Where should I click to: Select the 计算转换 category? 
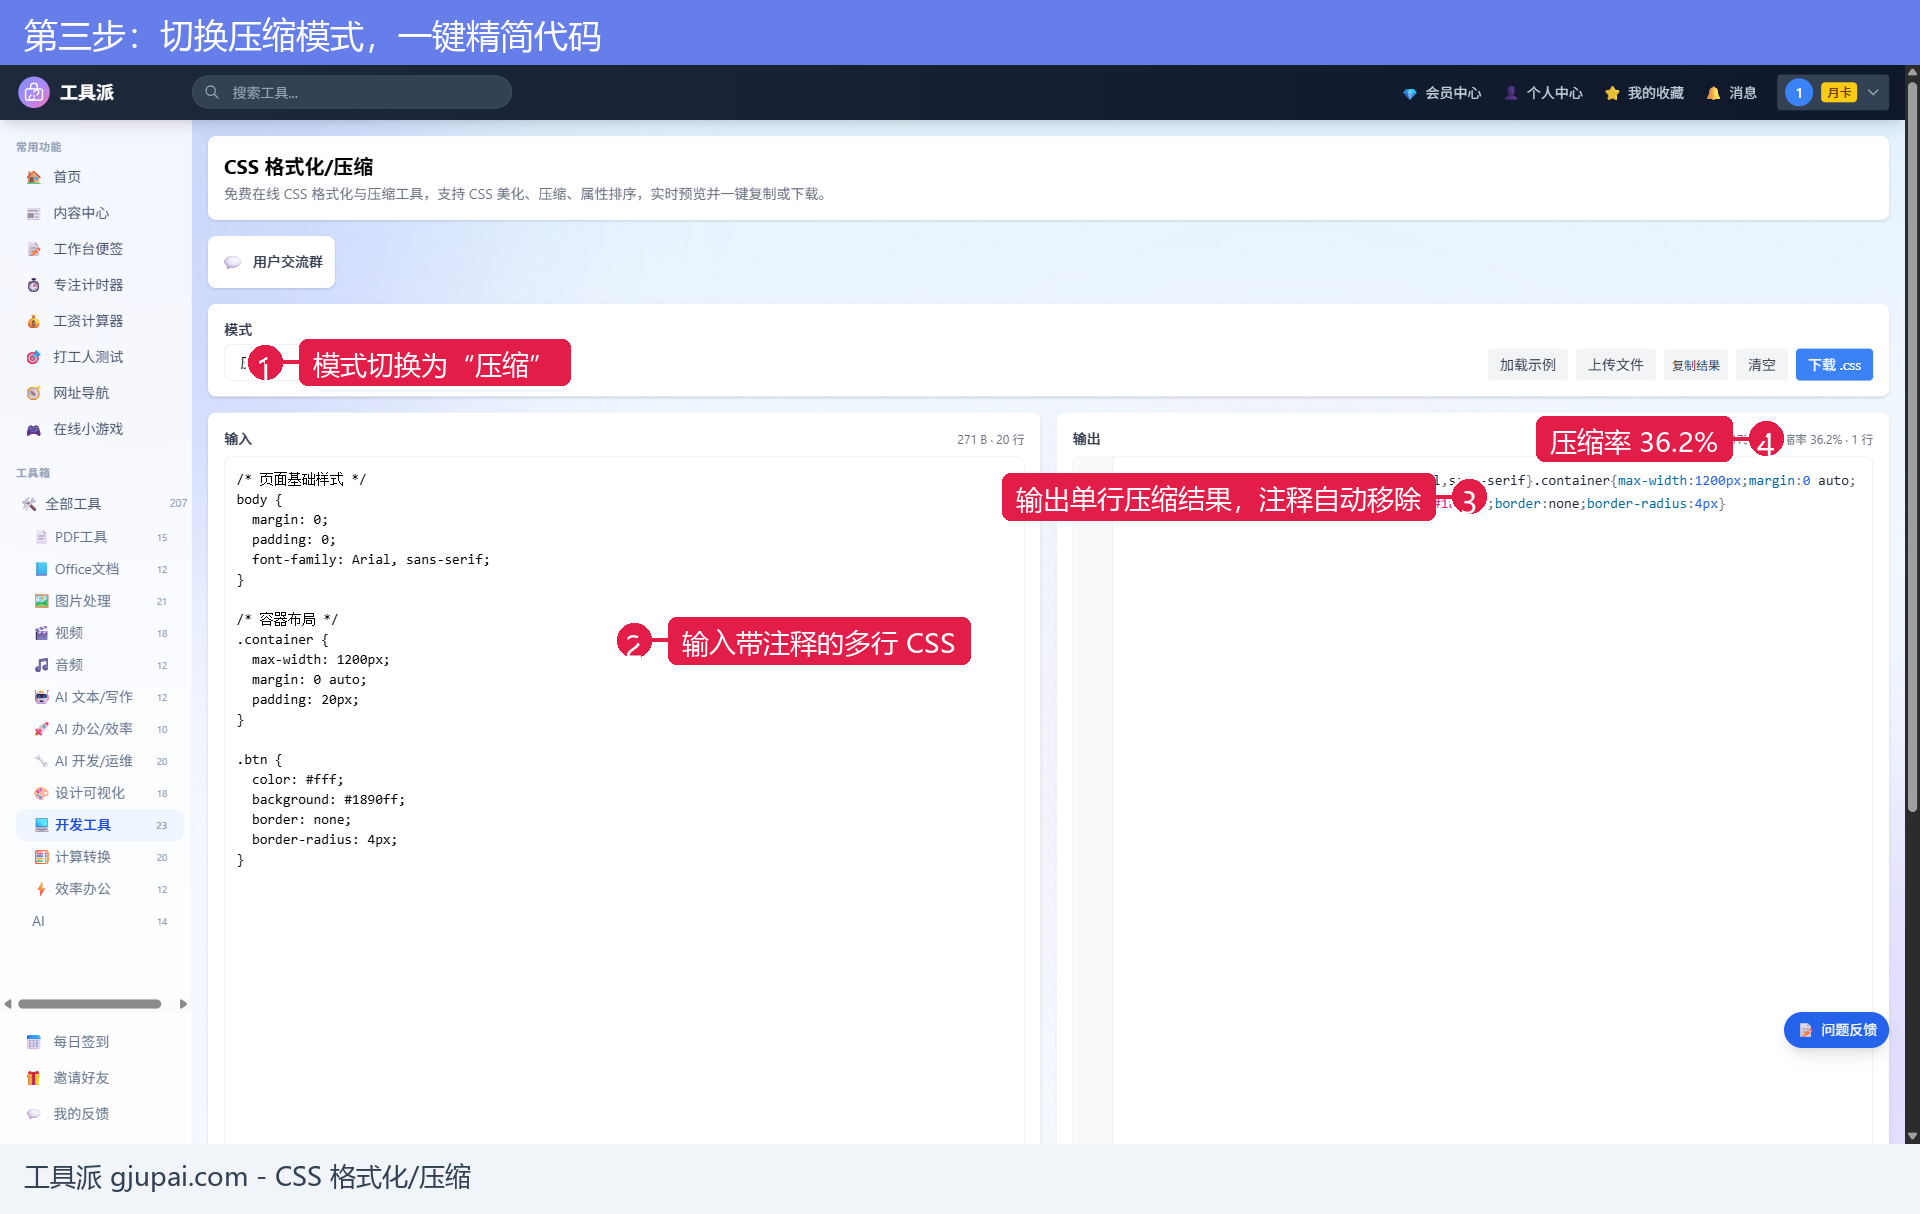pos(100,857)
